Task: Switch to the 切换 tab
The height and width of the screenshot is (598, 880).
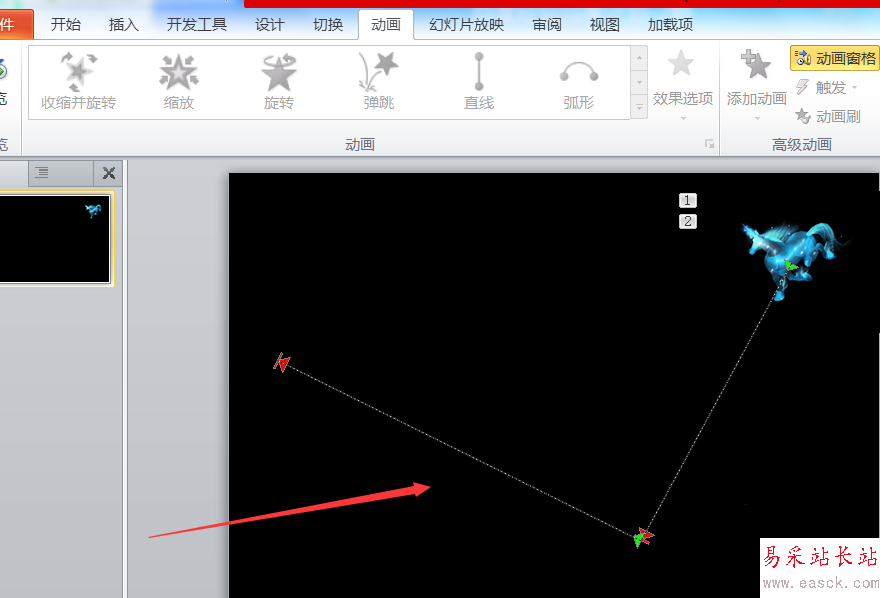Action: tap(328, 25)
